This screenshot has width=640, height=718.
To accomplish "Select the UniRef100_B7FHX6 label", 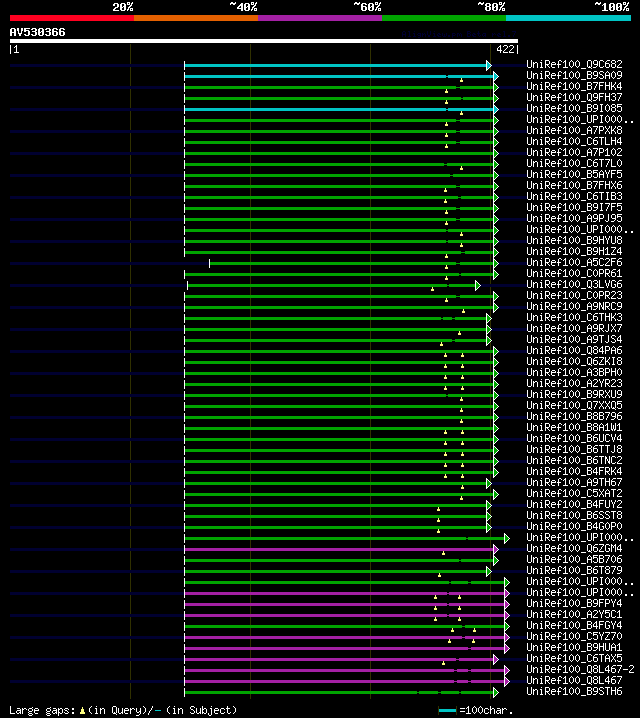I will point(574,185).
